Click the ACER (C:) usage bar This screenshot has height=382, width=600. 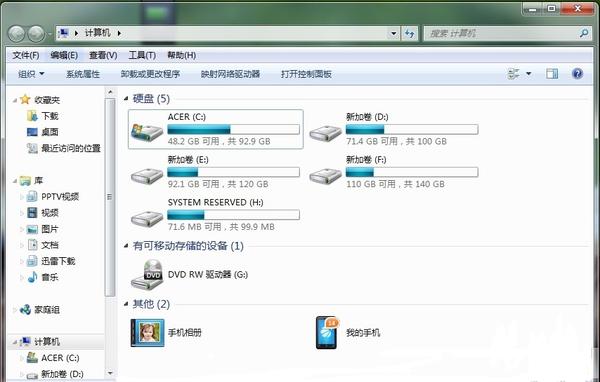coord(233,129)
